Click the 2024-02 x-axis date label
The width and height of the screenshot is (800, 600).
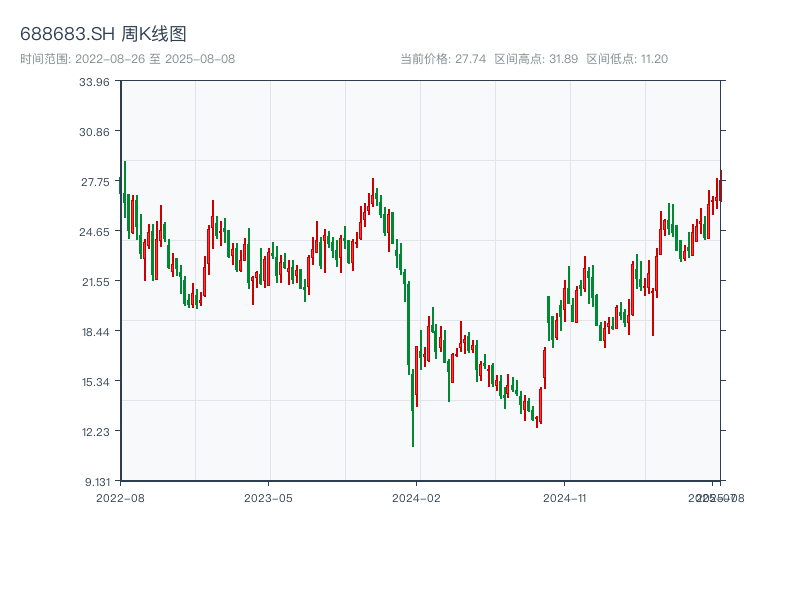(417, 497)
